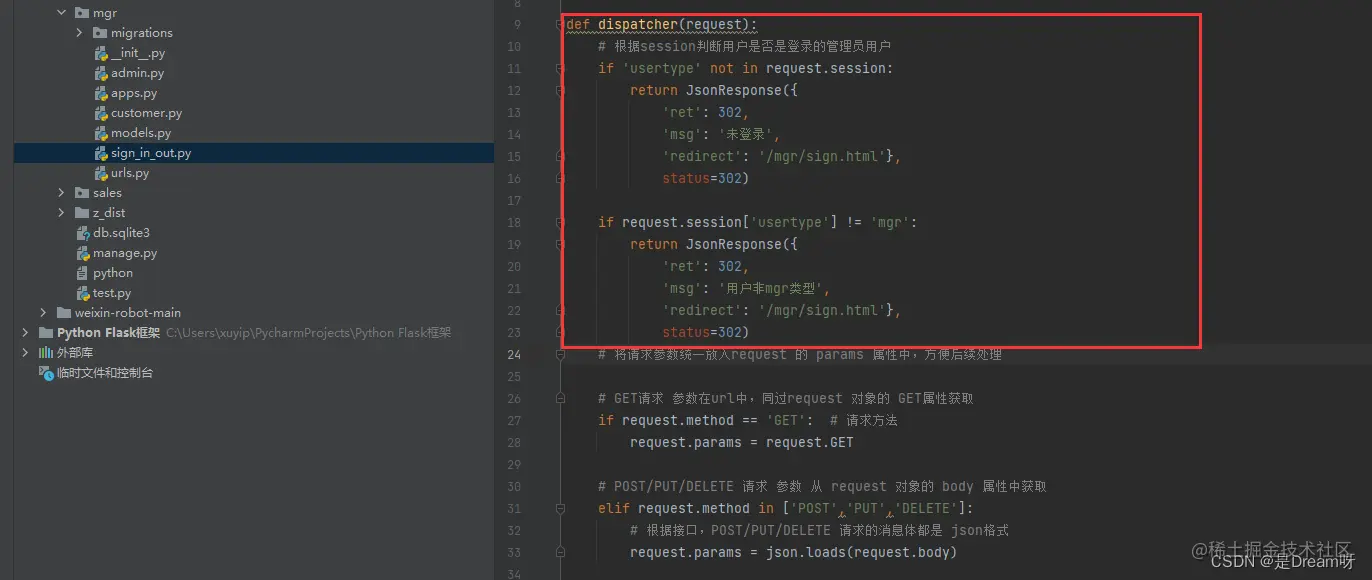Click the z_dist folder icon
The image size is (1372, 580).
(x=82, y=213)
